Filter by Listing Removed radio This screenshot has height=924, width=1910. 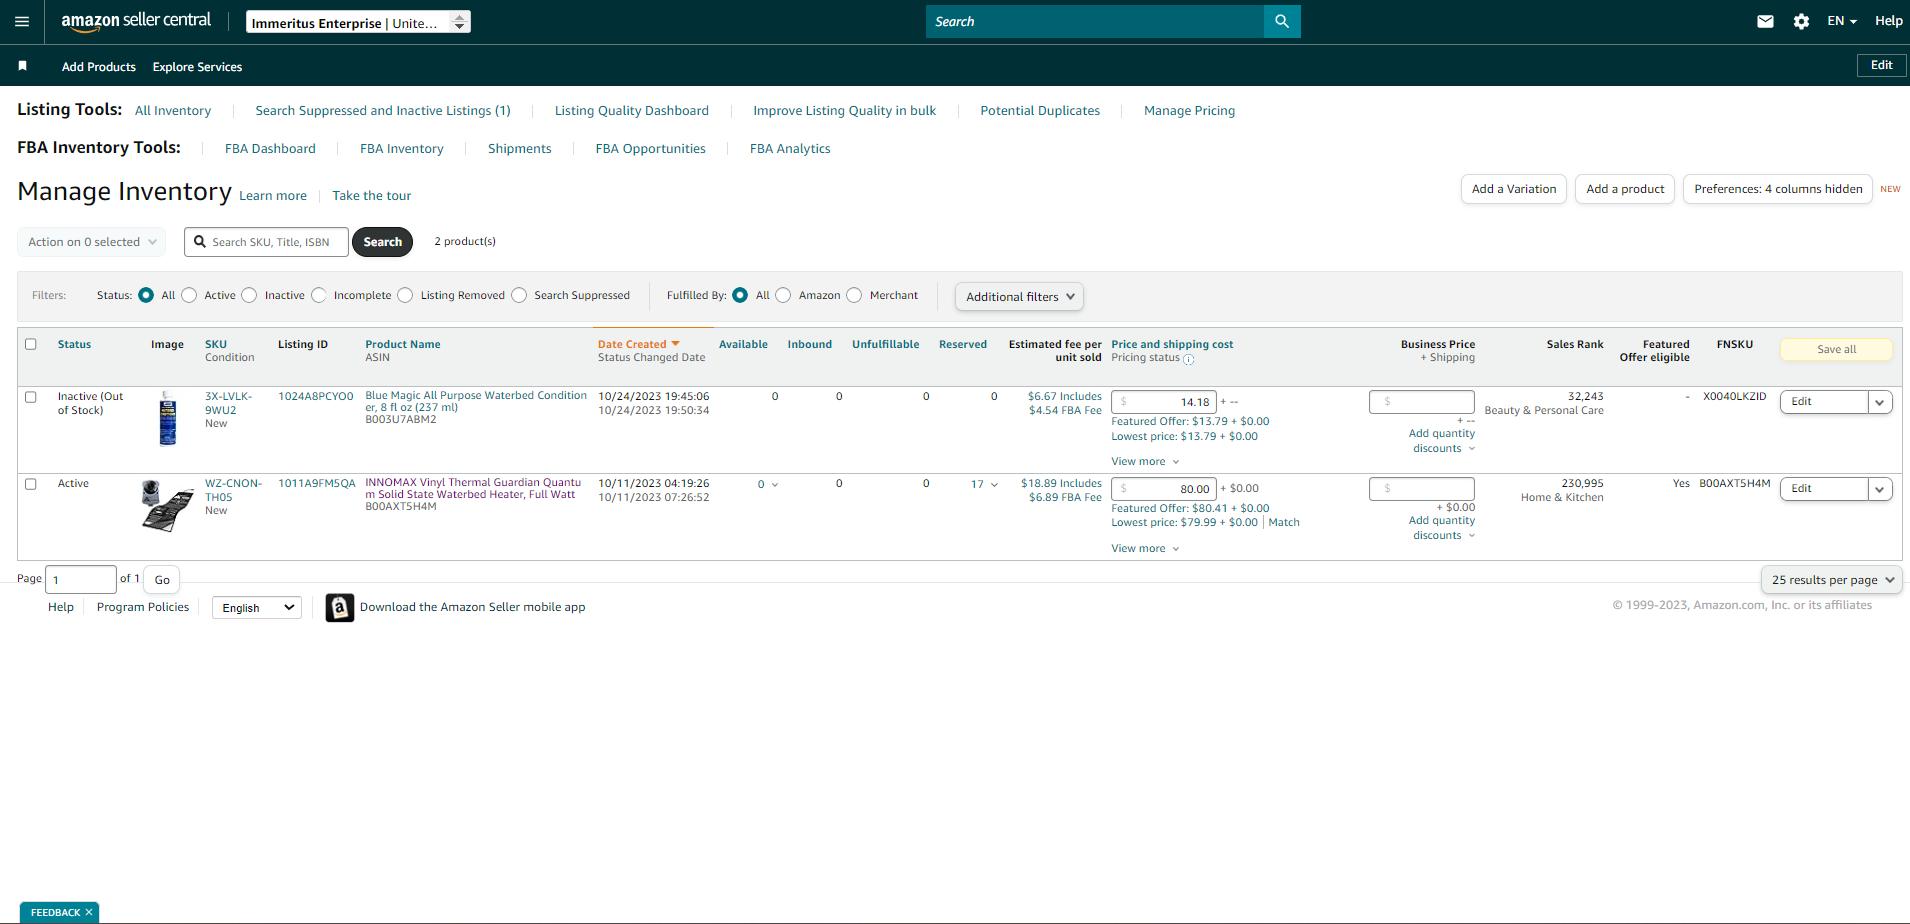[405, 295]
